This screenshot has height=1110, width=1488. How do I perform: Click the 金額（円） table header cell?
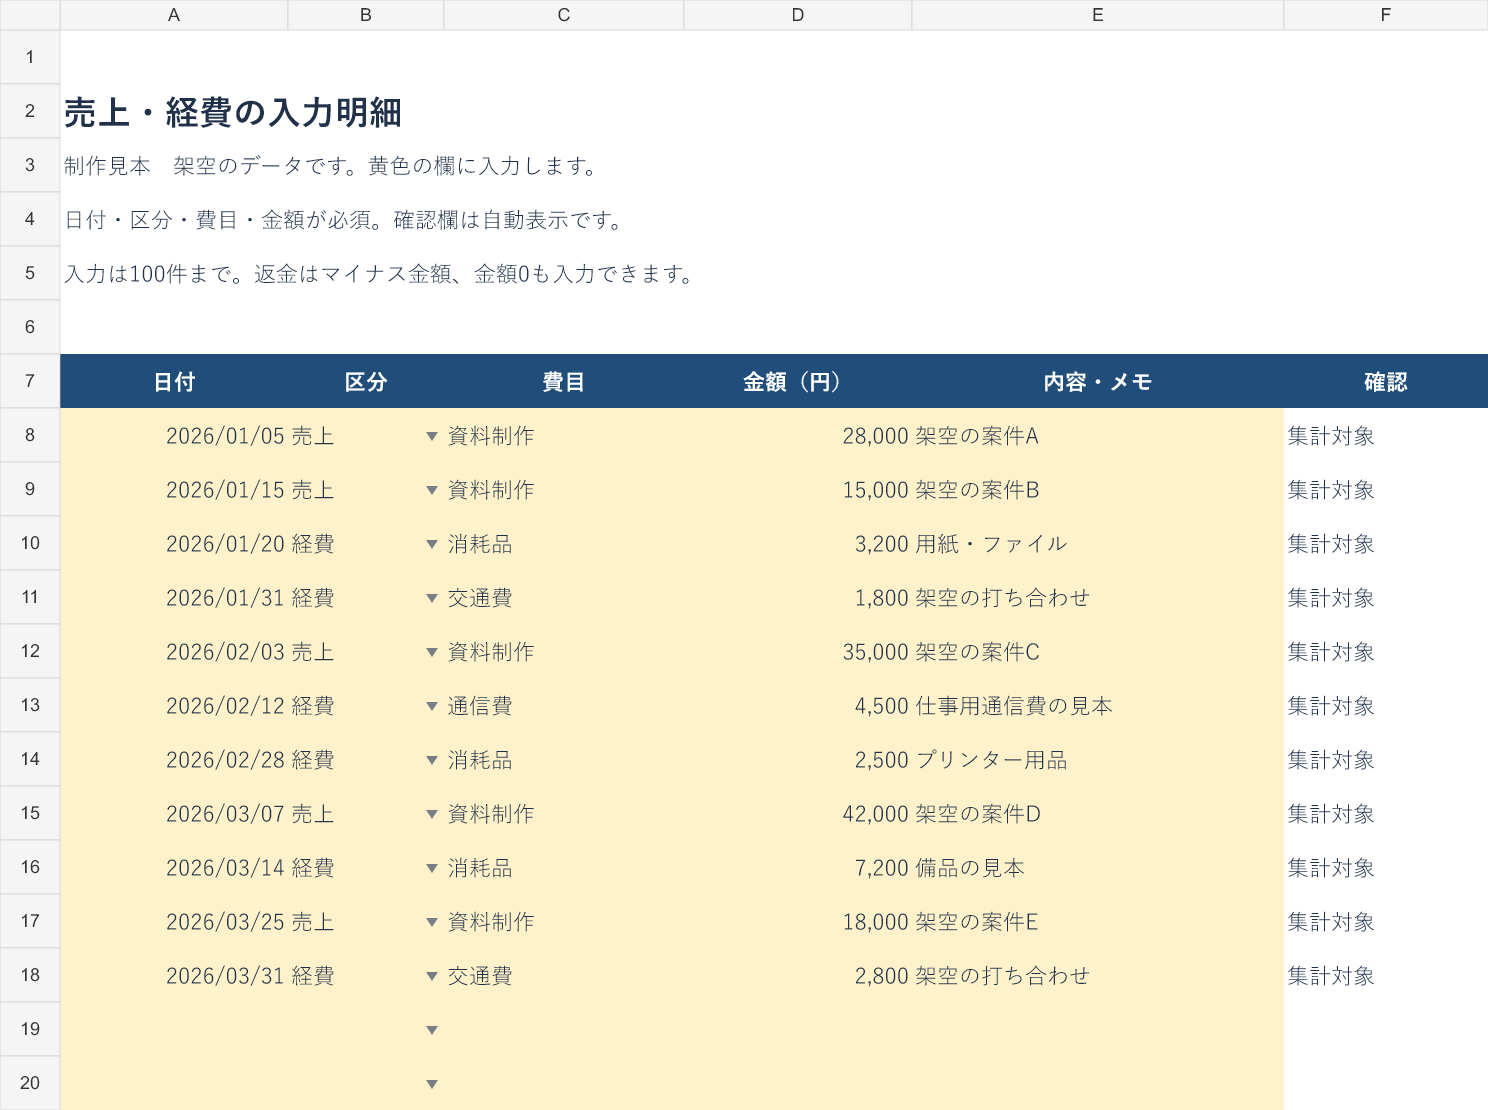point(798,381)
